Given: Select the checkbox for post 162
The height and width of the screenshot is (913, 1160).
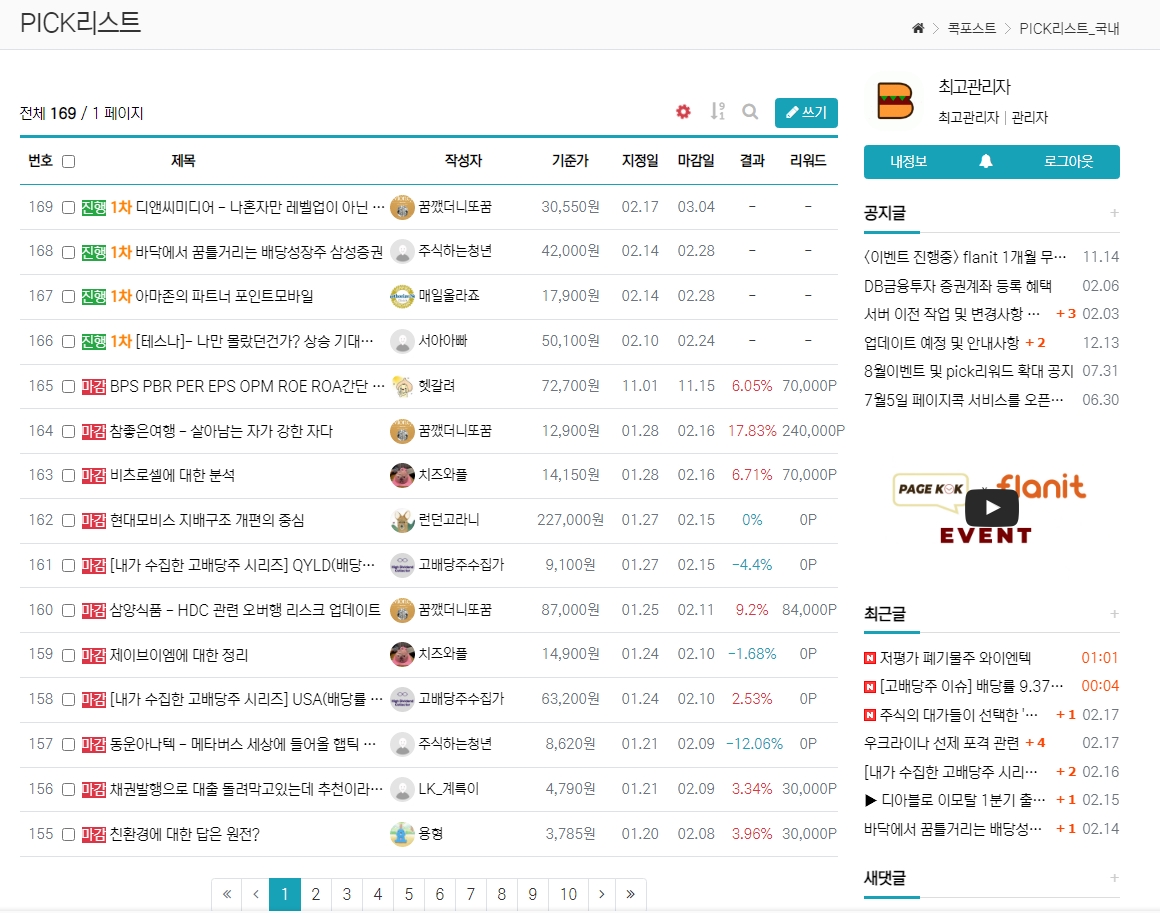Looking at the screenshot, I should coord(68,520).
